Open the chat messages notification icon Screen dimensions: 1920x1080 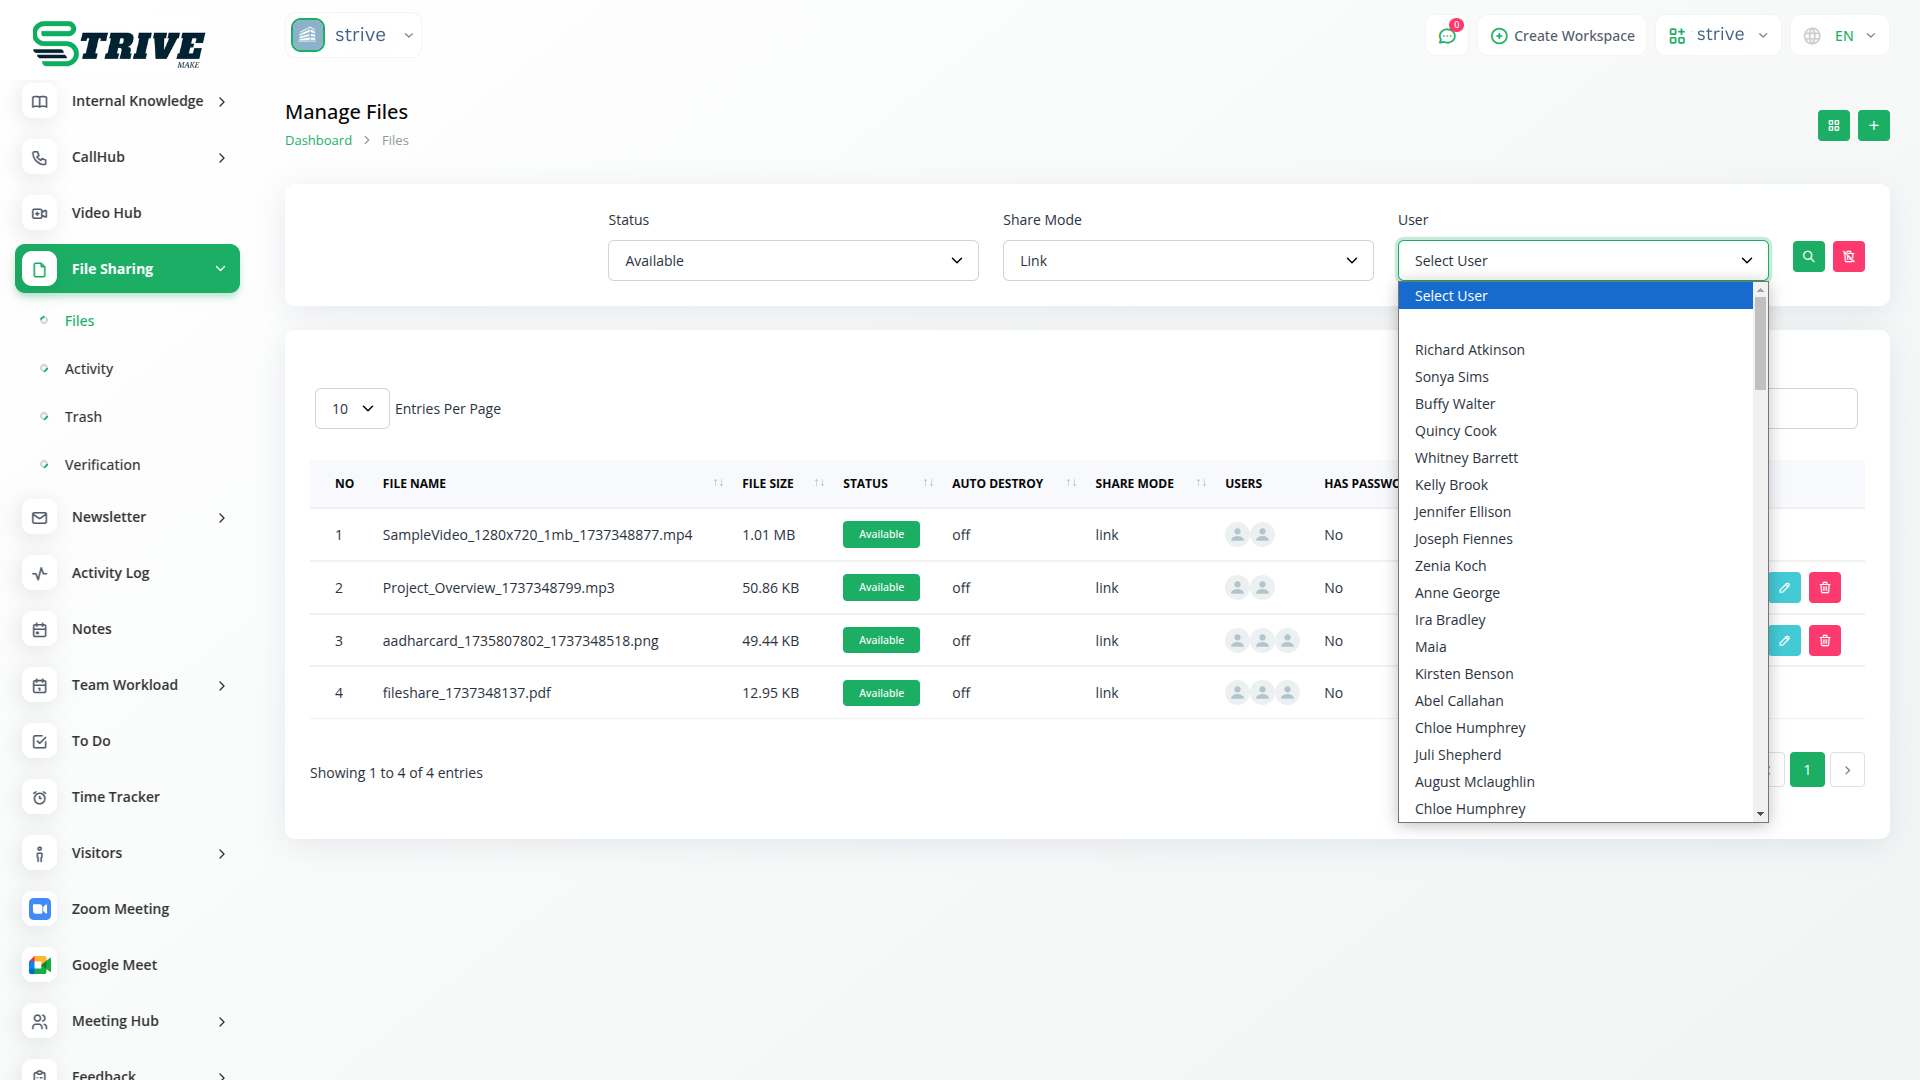[x=1446, y=36]
